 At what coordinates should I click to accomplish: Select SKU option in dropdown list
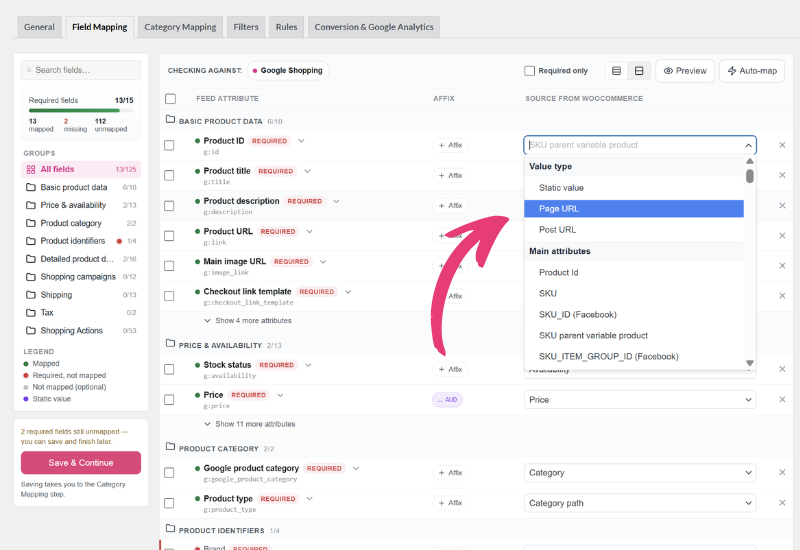tap(634, 293)
